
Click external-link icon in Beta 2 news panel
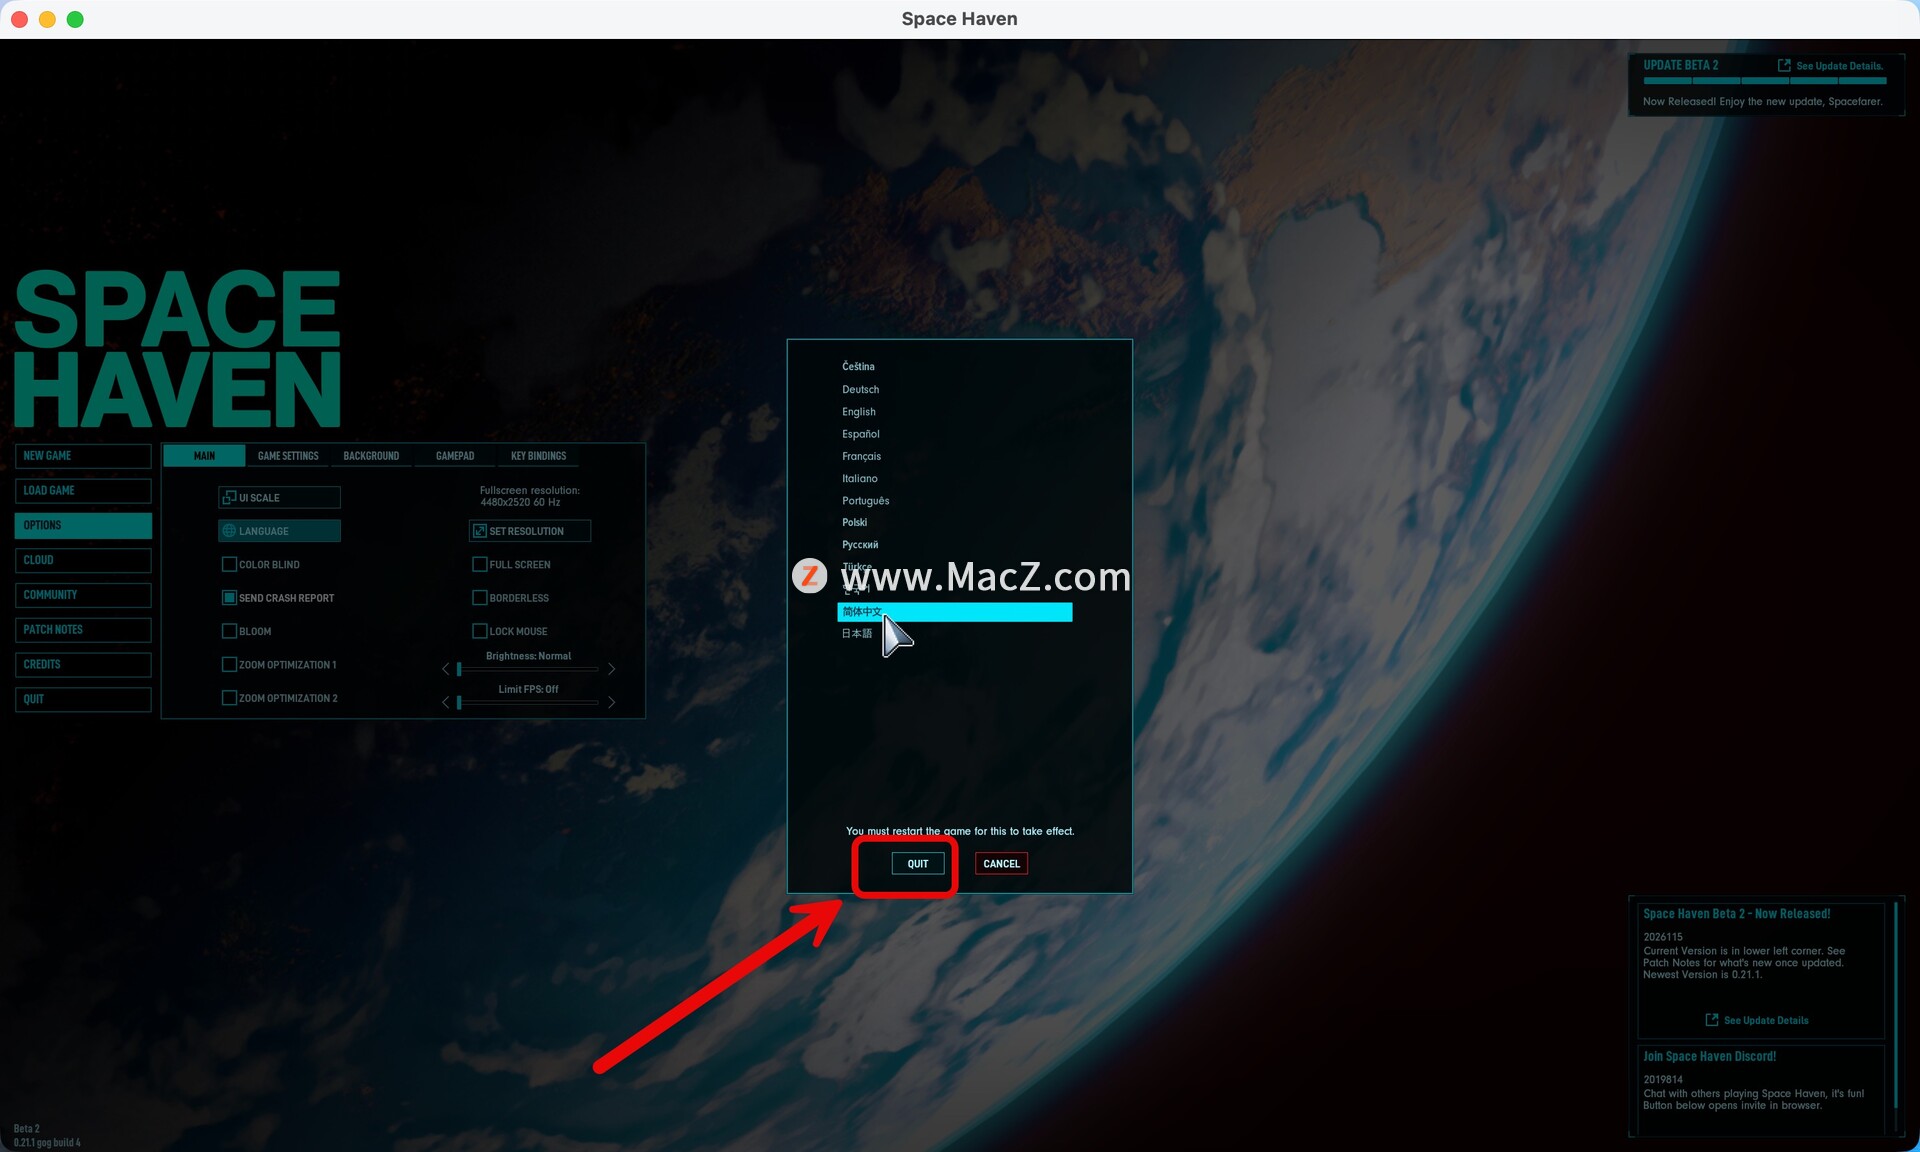point(1711,1020)
